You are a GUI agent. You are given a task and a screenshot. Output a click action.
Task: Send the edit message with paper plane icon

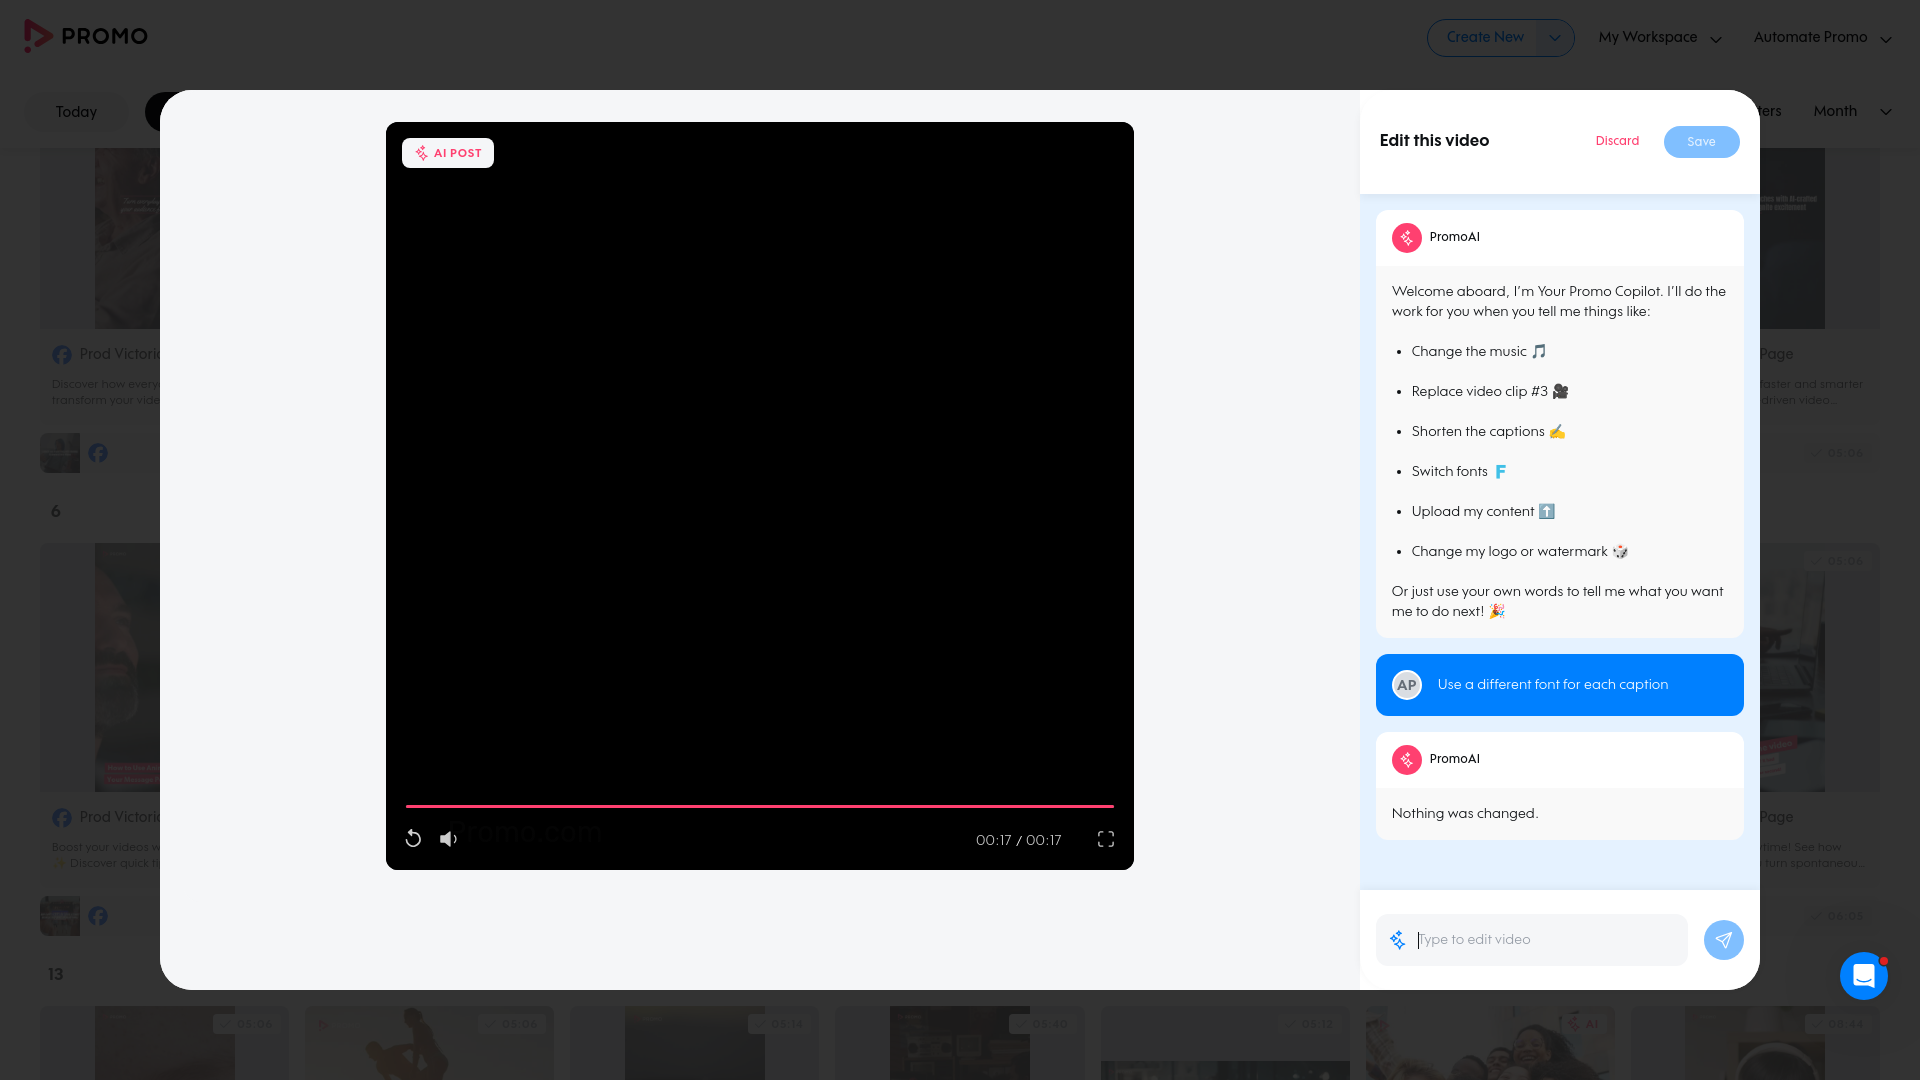point(1724,940)
